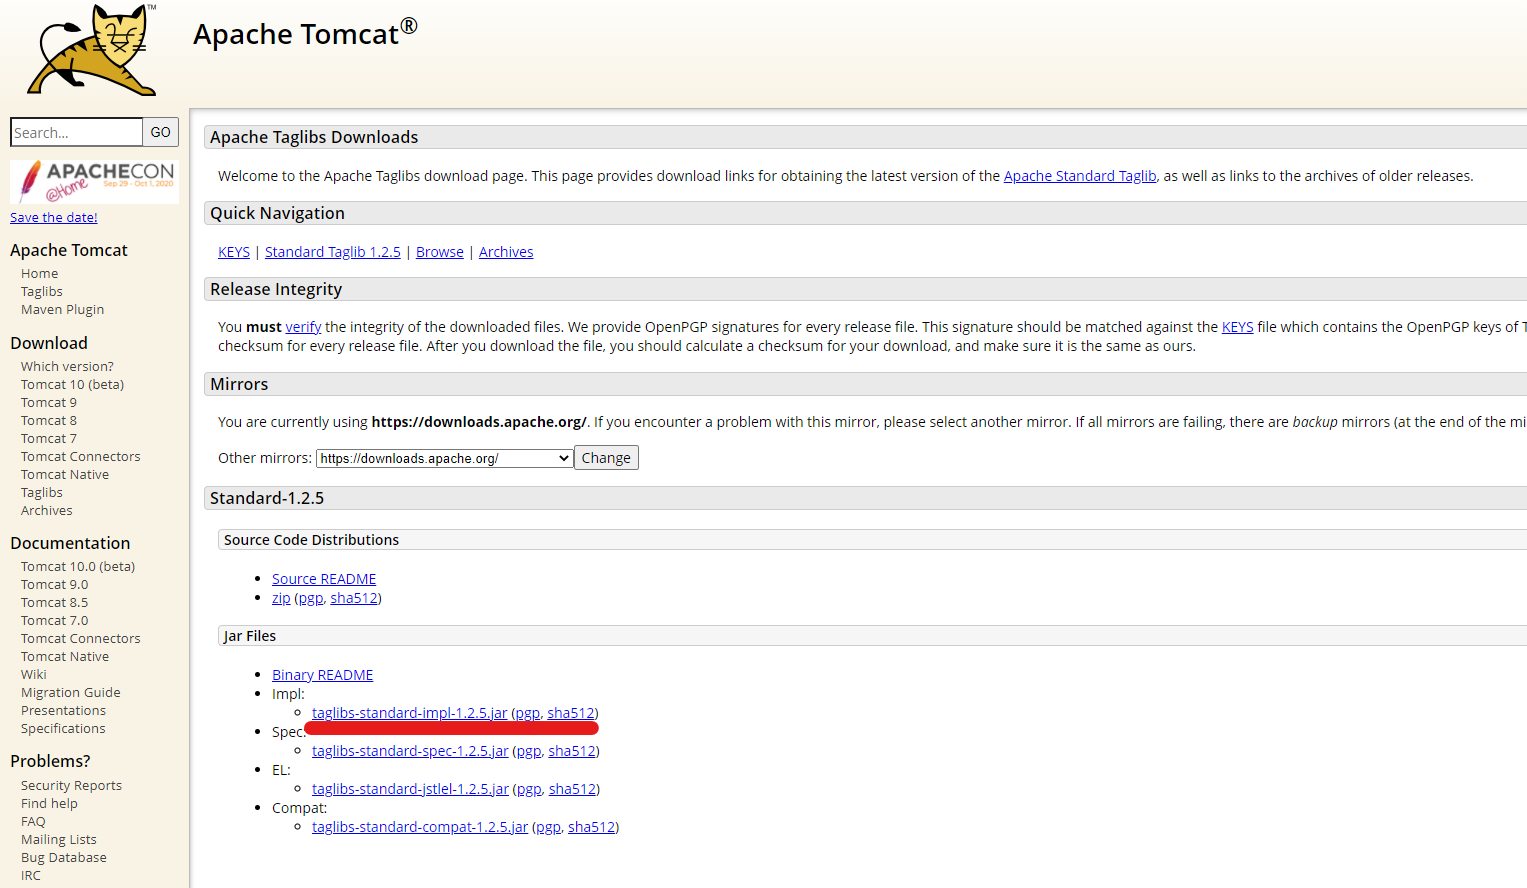Open the Bug Database sidebar link
This screenshot has height=888, width=1527.
point(64,857)
